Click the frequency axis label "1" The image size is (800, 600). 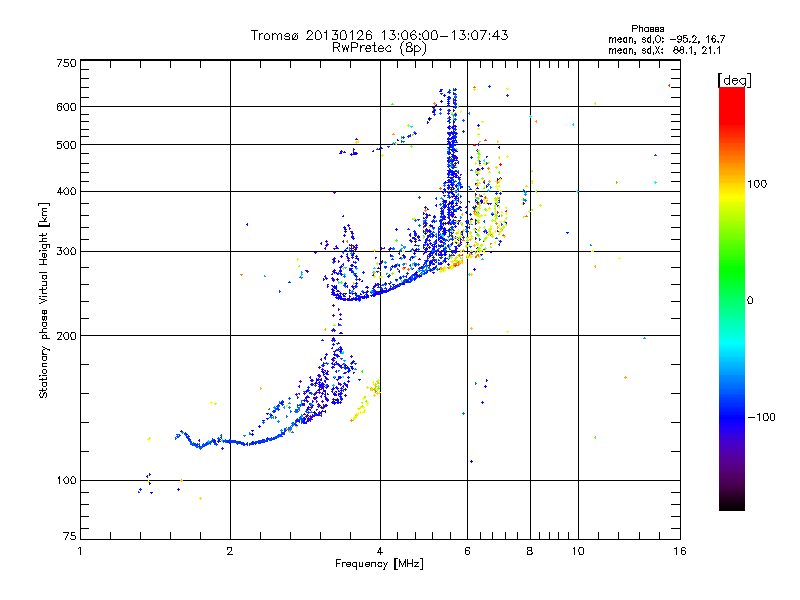pyautogui.click(x=80, y=551)
